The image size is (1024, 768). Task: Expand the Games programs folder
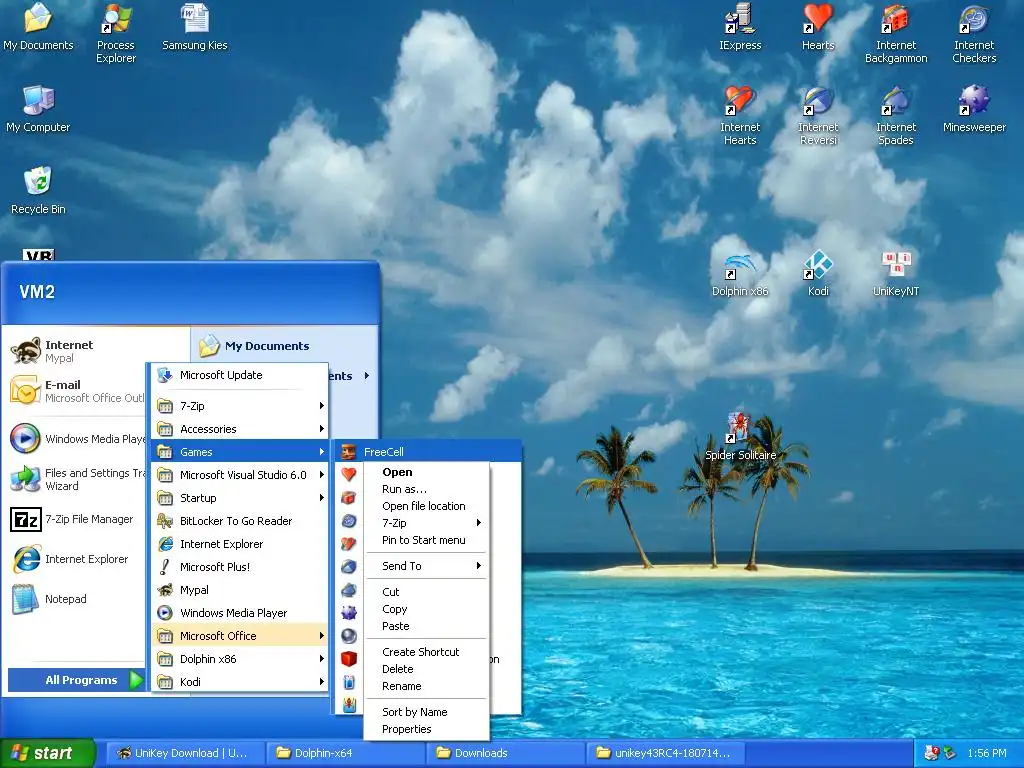[x=240, y=452]
